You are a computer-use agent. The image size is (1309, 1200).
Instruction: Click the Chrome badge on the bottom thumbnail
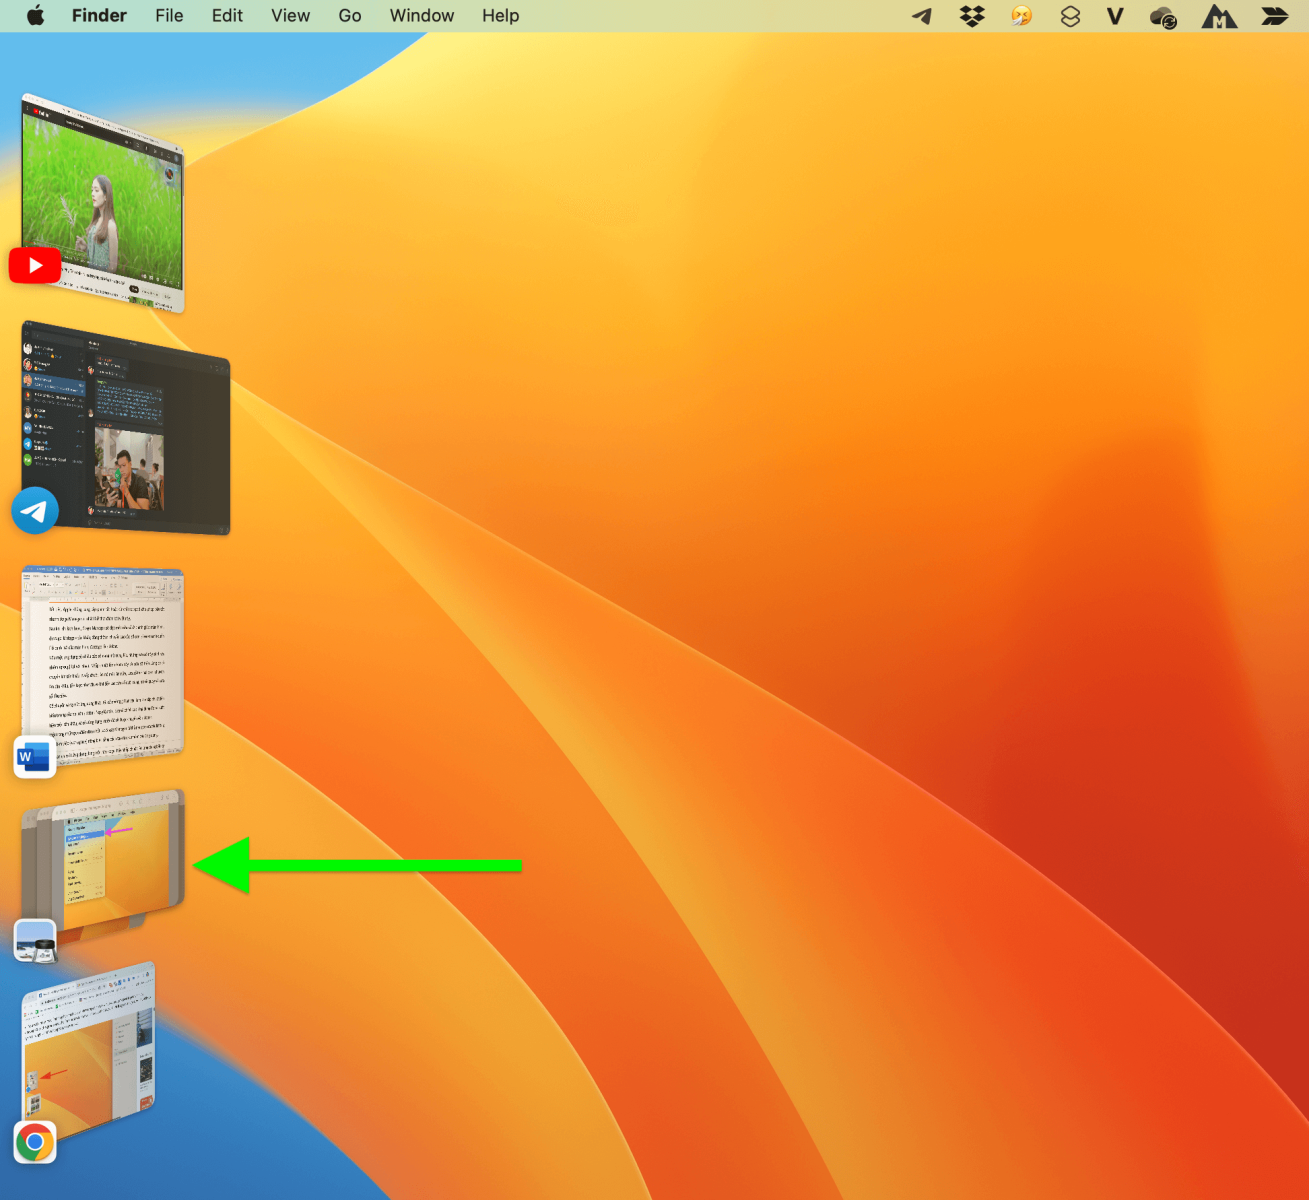click(35, 1142)
